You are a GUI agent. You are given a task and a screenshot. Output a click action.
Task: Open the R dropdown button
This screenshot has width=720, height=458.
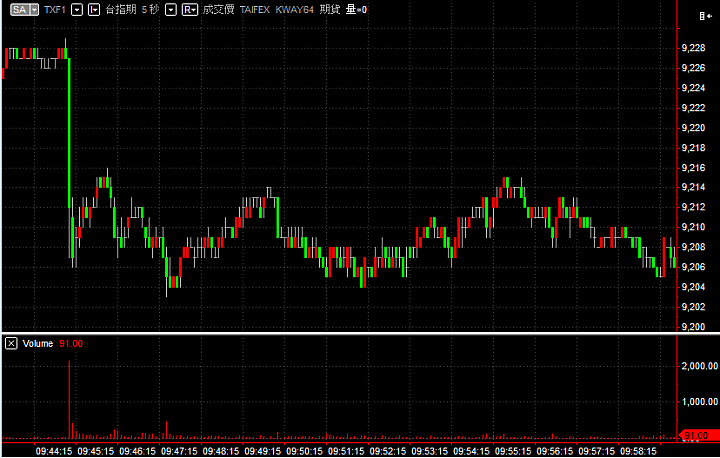190,10
